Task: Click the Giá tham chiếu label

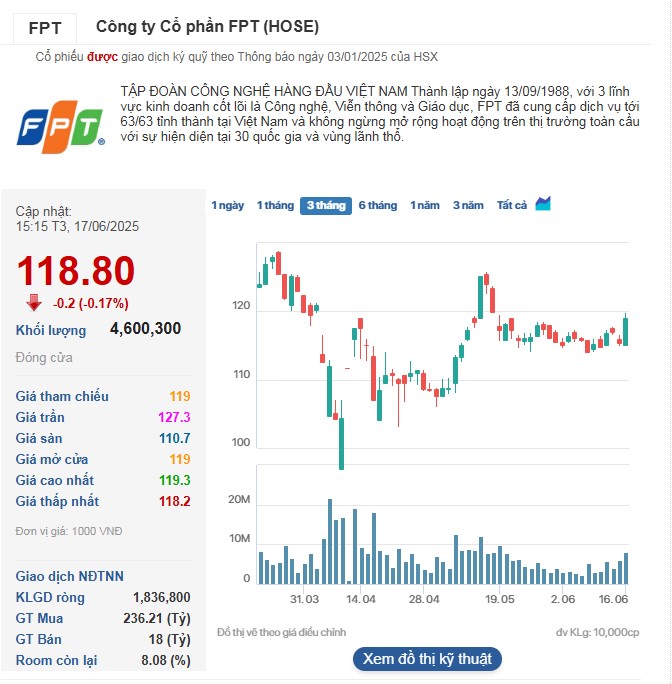Action: [x=62, y=396]
